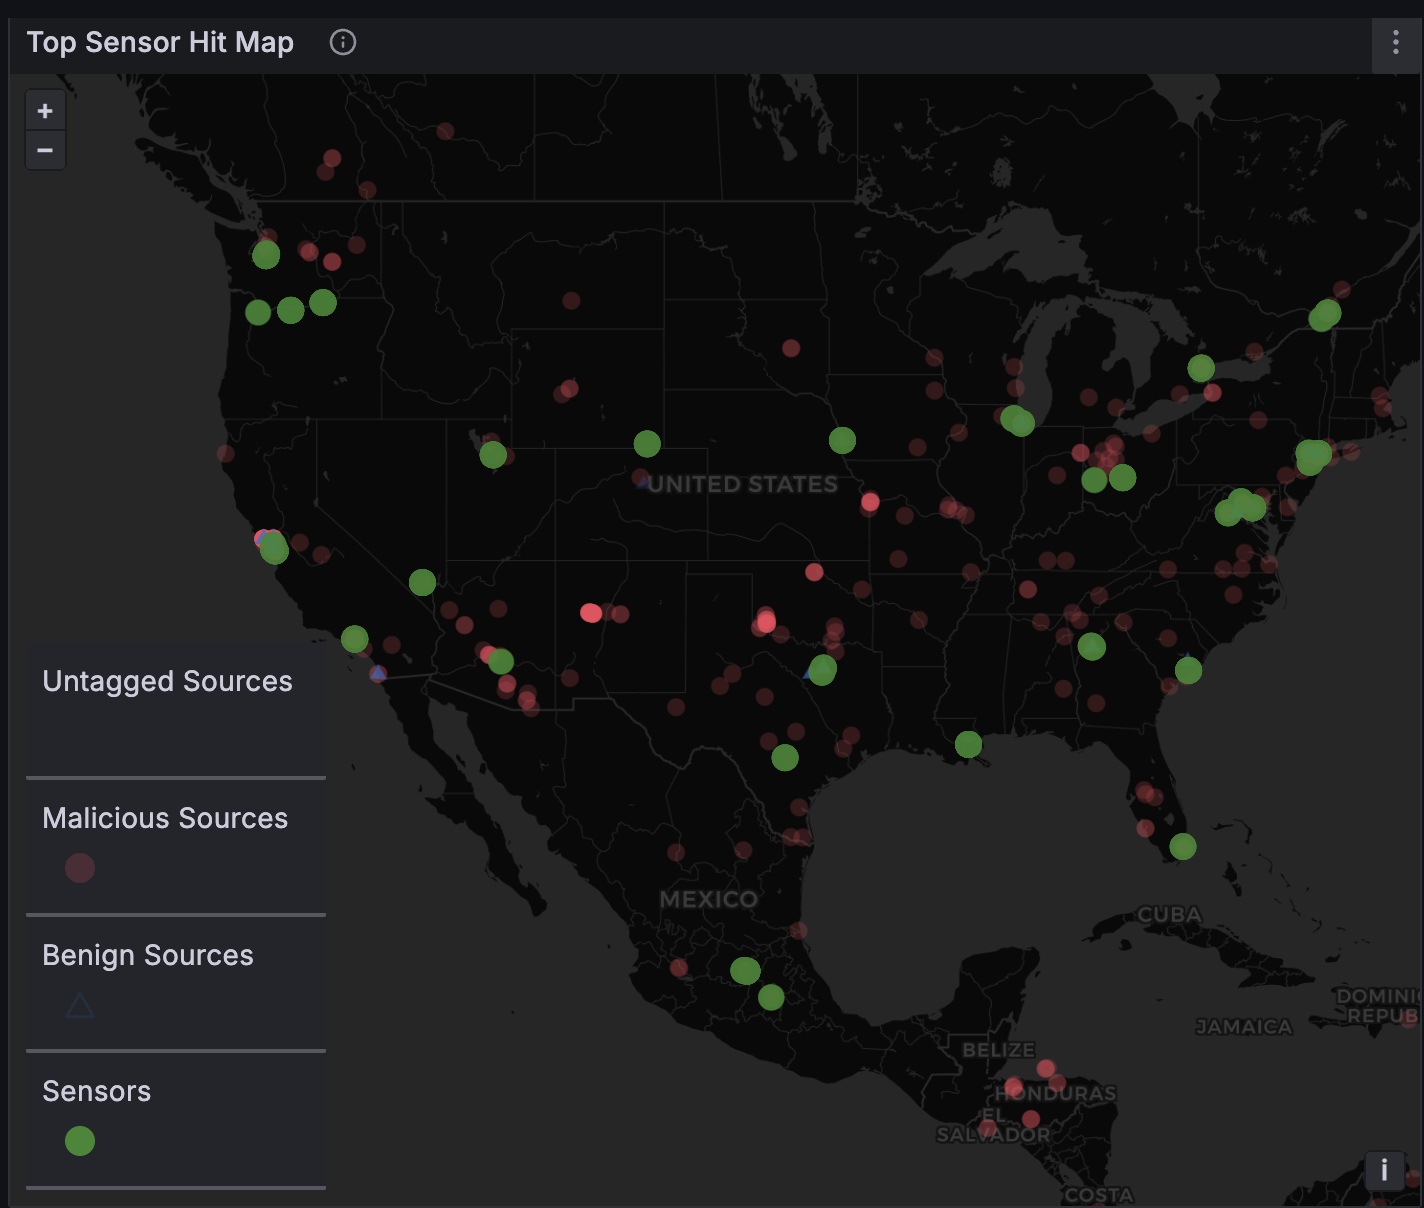Select the Benign Sources legend label

click(148, 955)
